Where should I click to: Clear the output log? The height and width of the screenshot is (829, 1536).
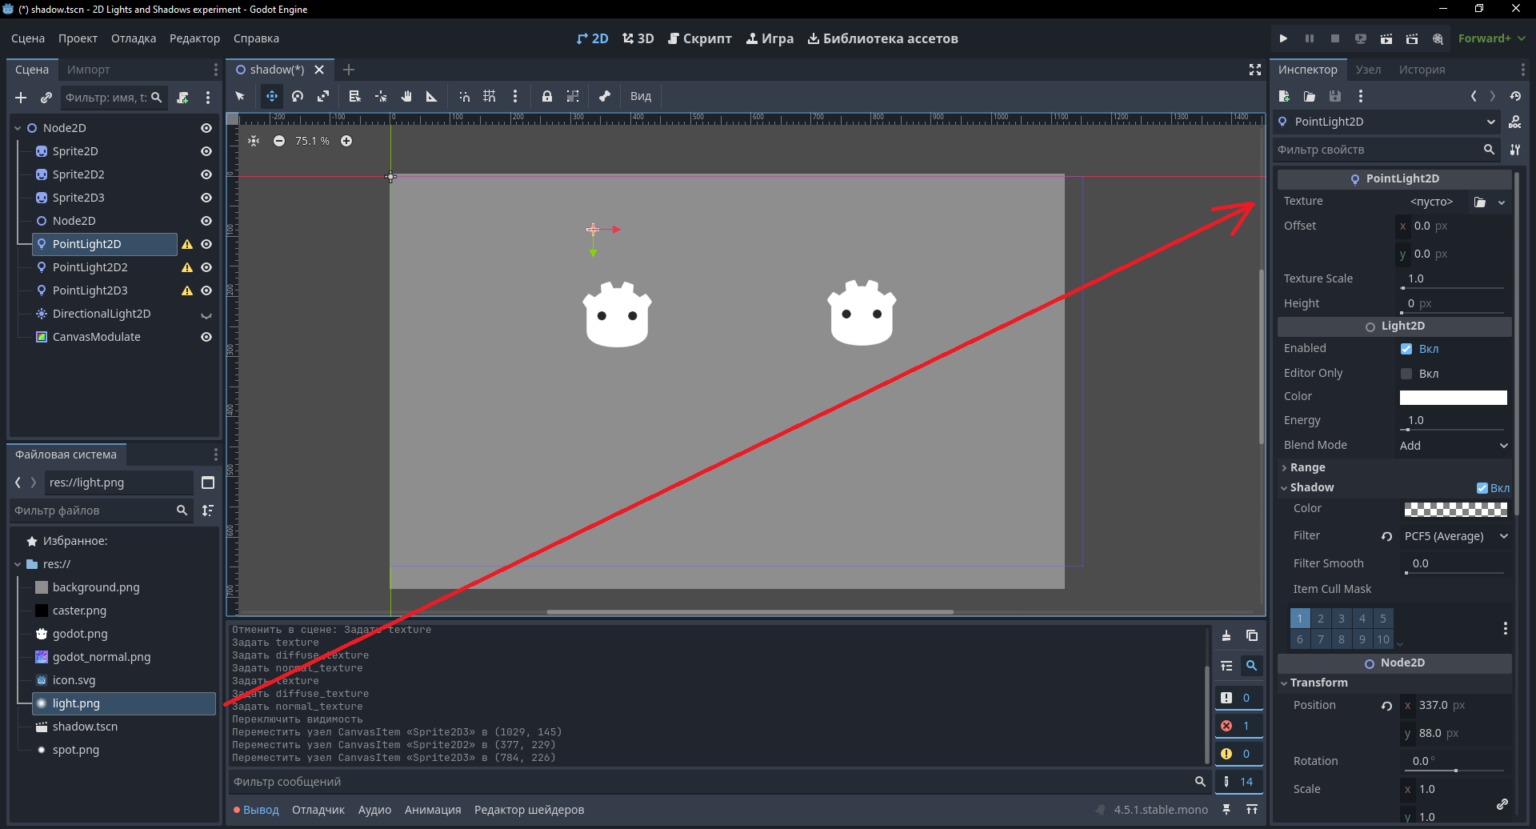tap(1226, 636)
